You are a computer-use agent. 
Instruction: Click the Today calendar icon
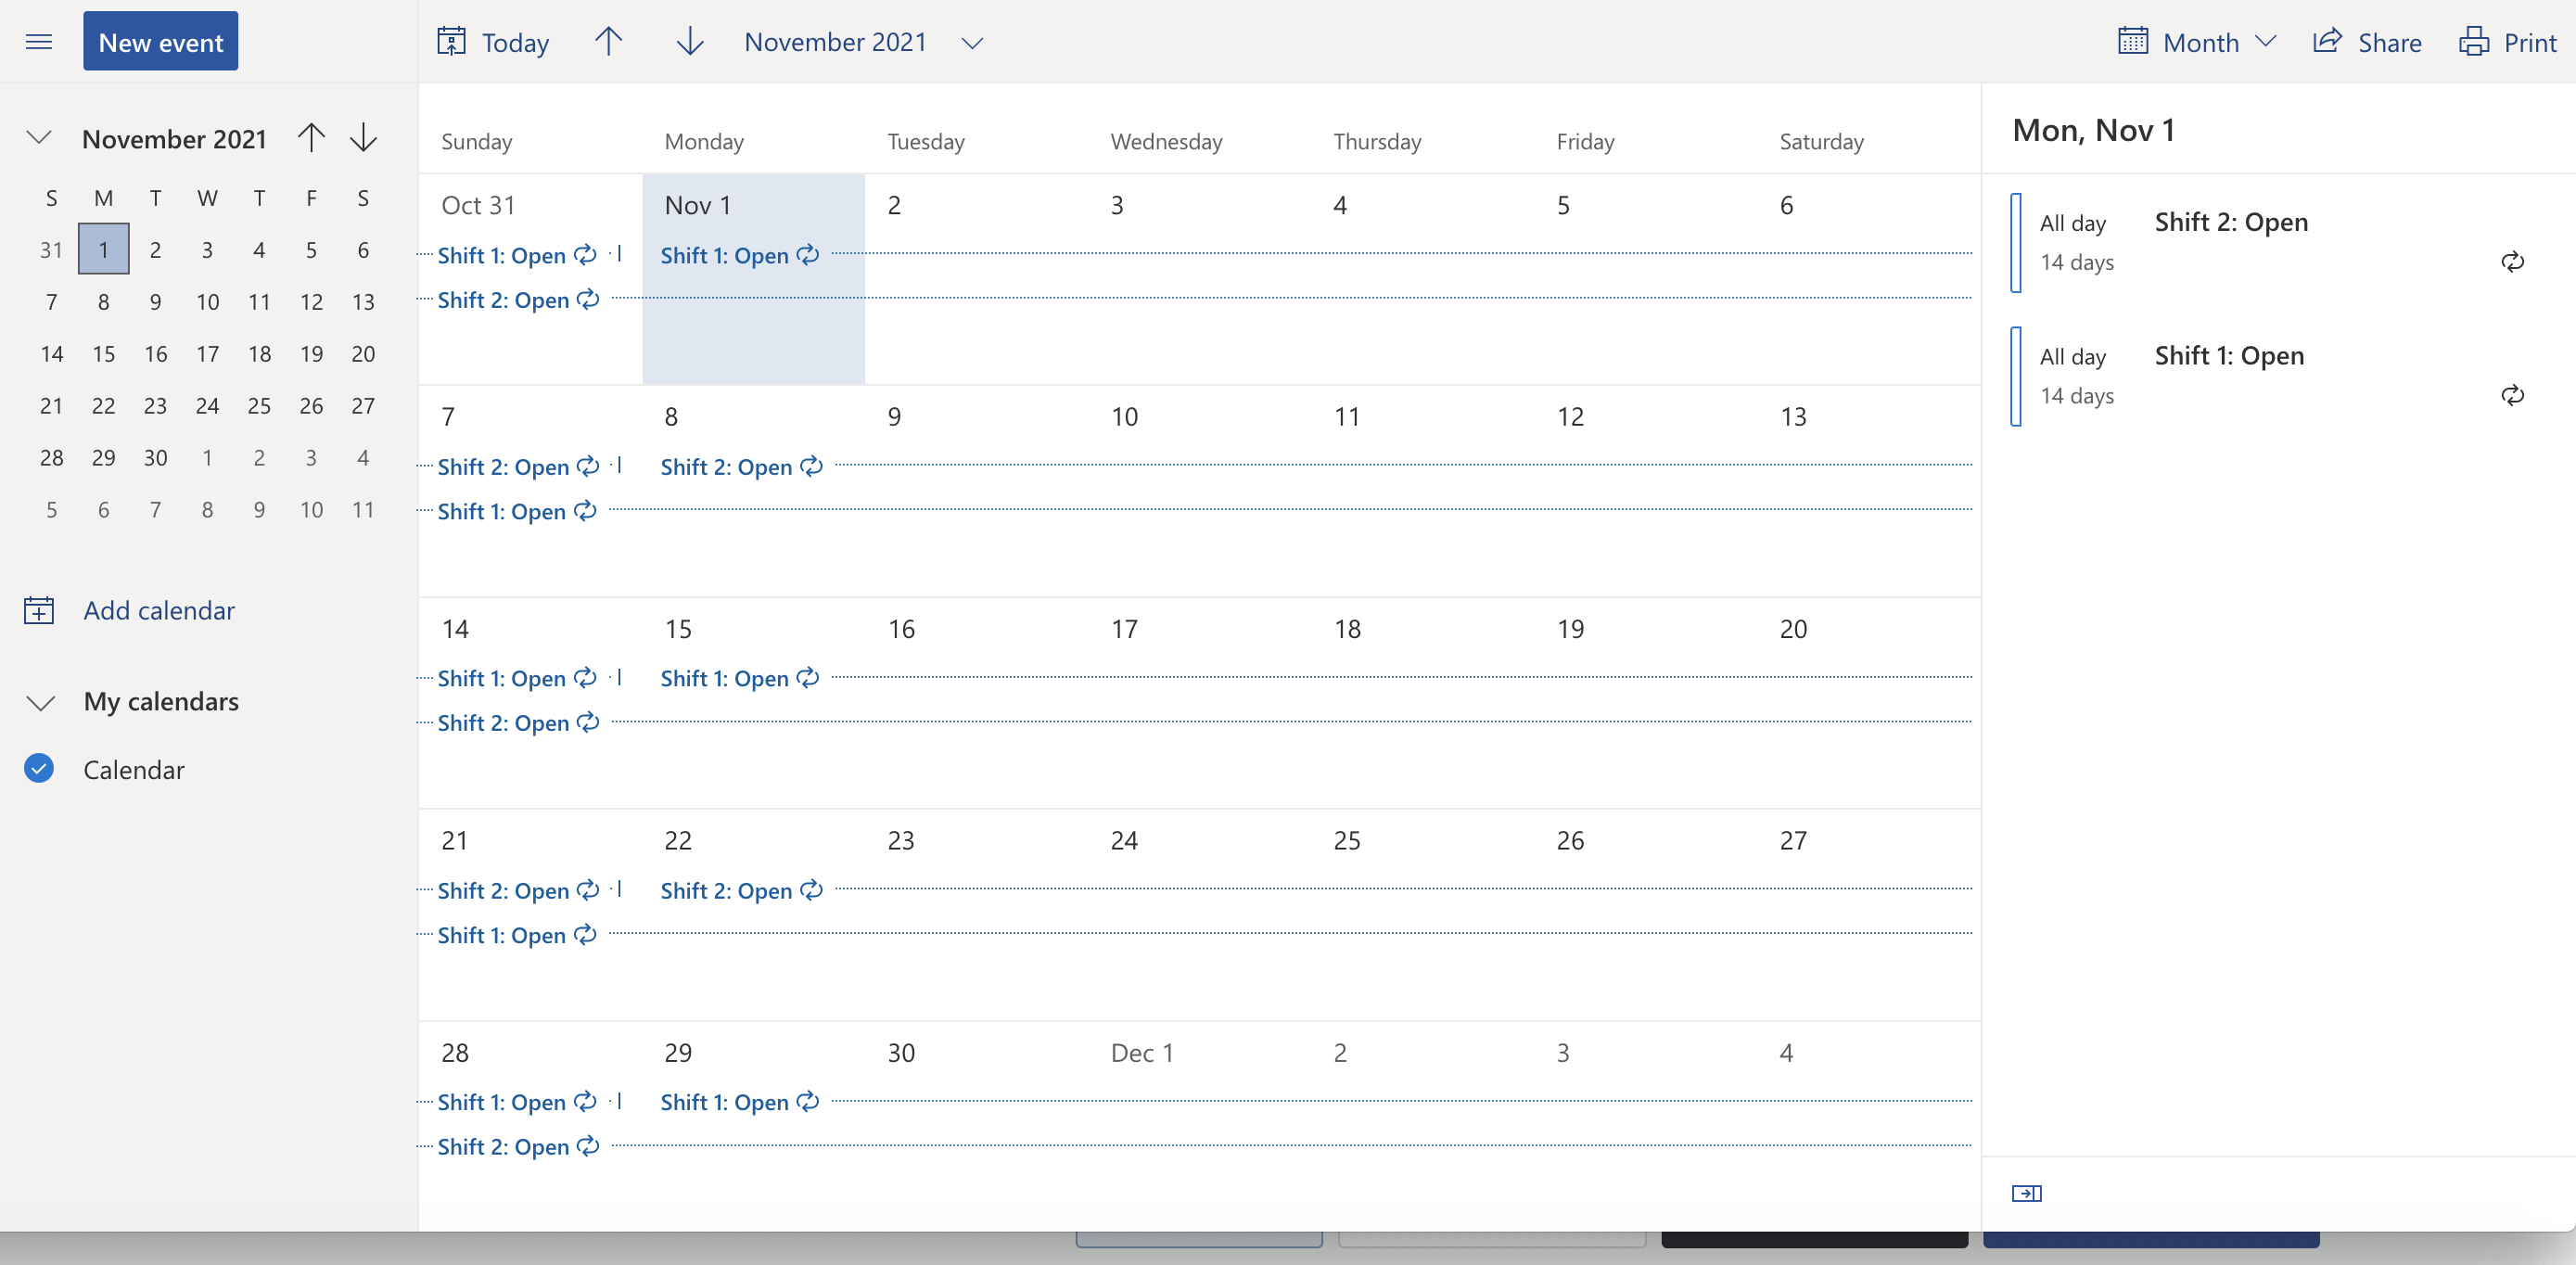(451, 42)
